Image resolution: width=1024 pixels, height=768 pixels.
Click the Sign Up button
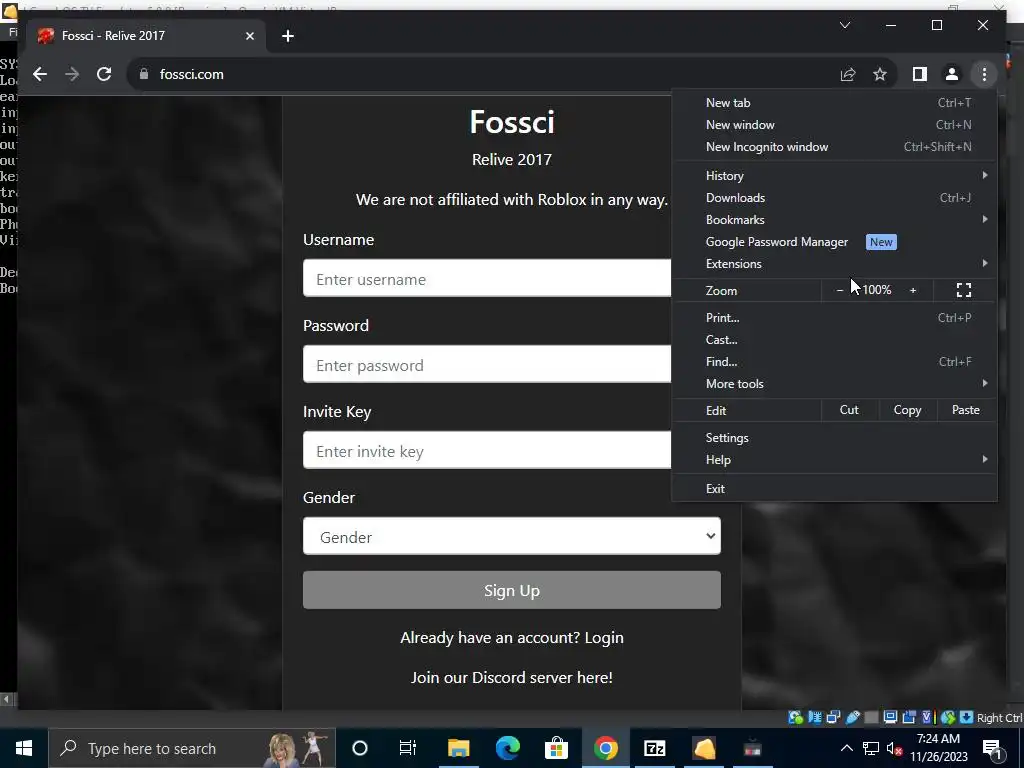tap(512, 590)
